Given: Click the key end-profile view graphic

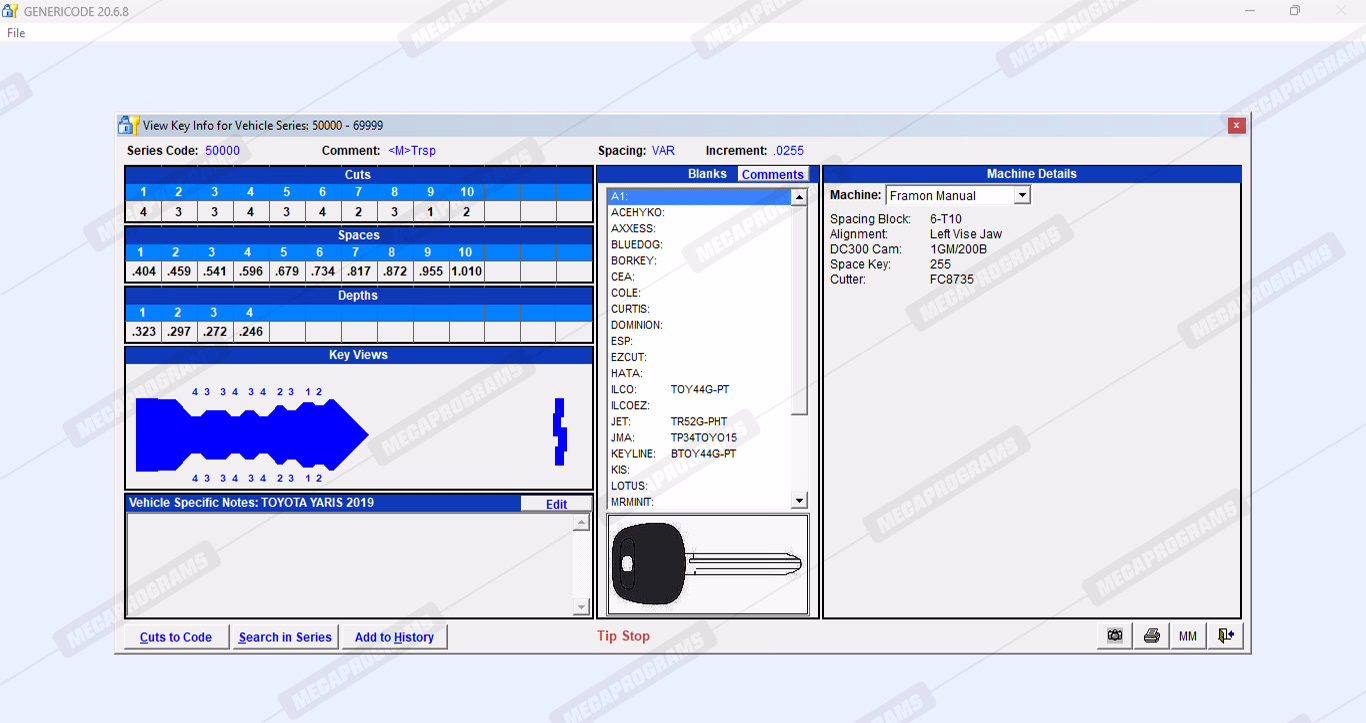Looking at the screenshot, I should tap(560, 431).
